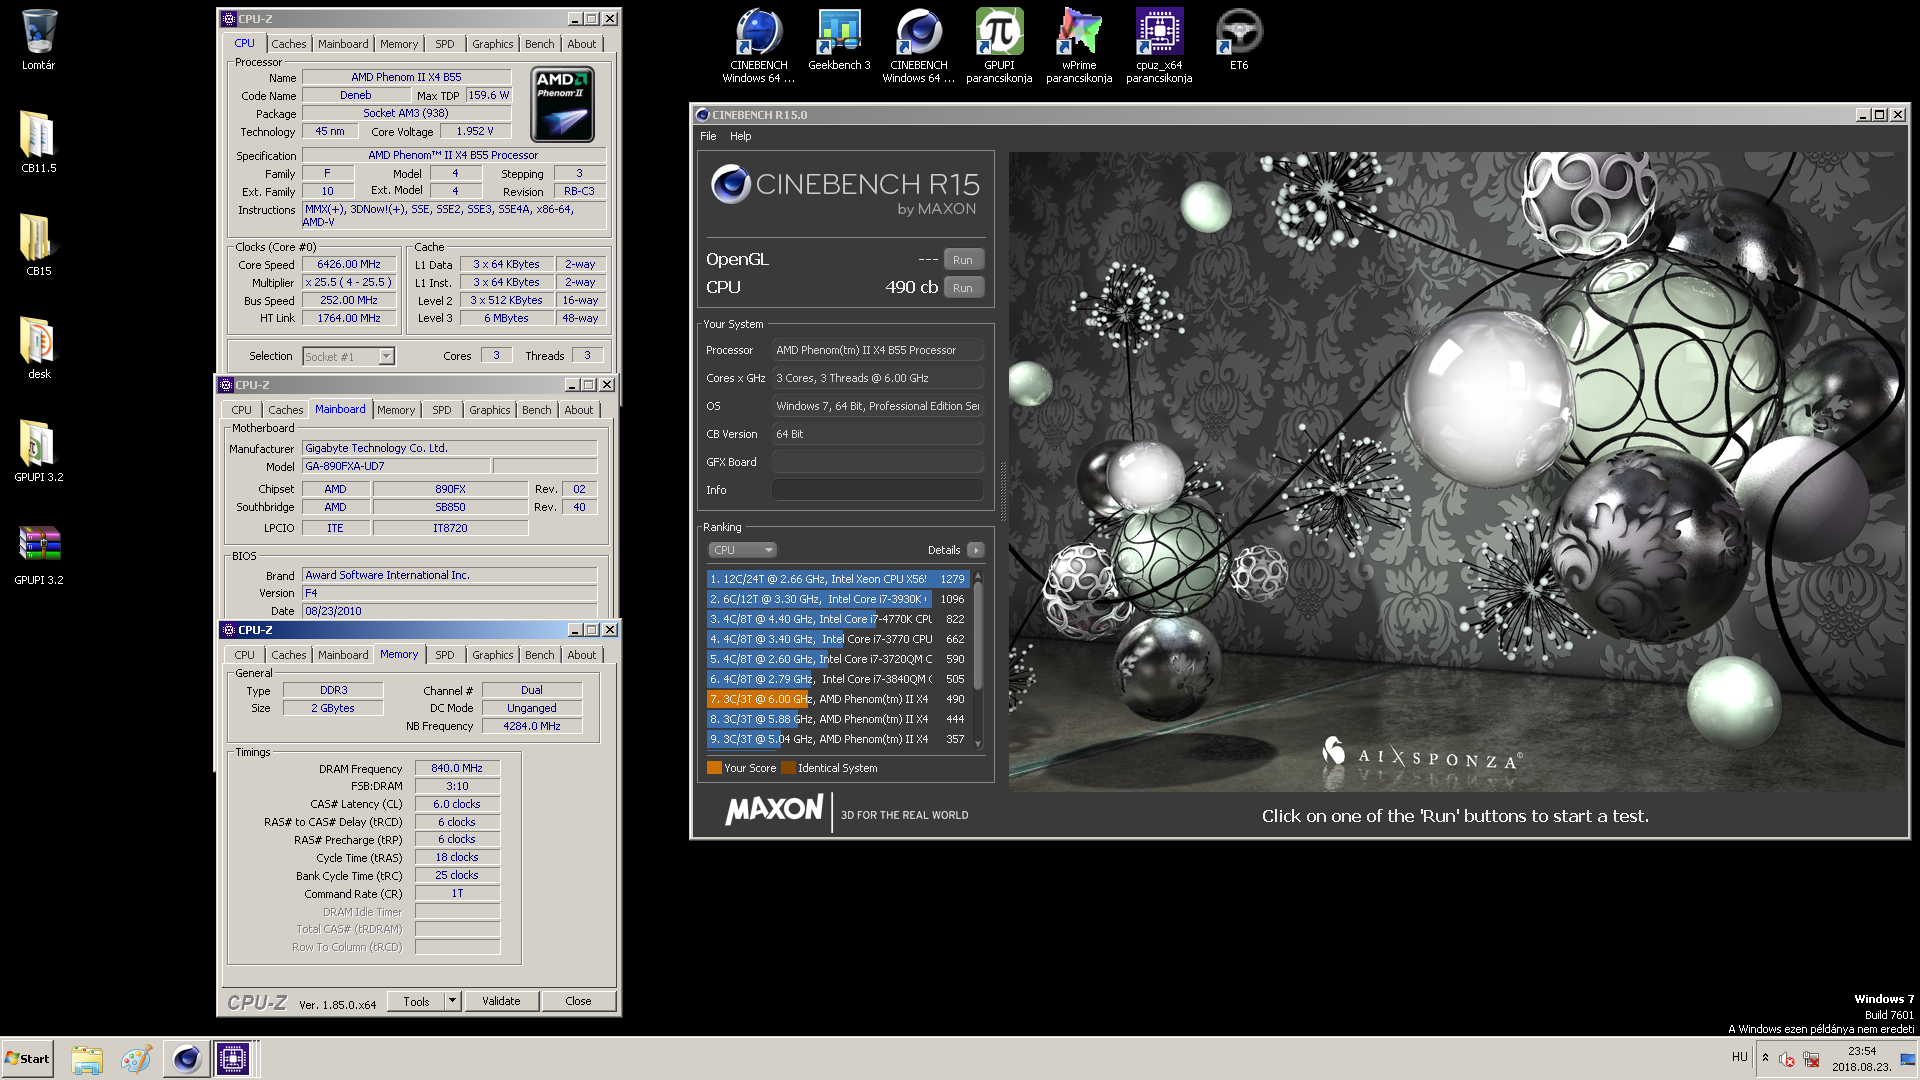Open the Tools dropdown arrow

pos(452,1001)
